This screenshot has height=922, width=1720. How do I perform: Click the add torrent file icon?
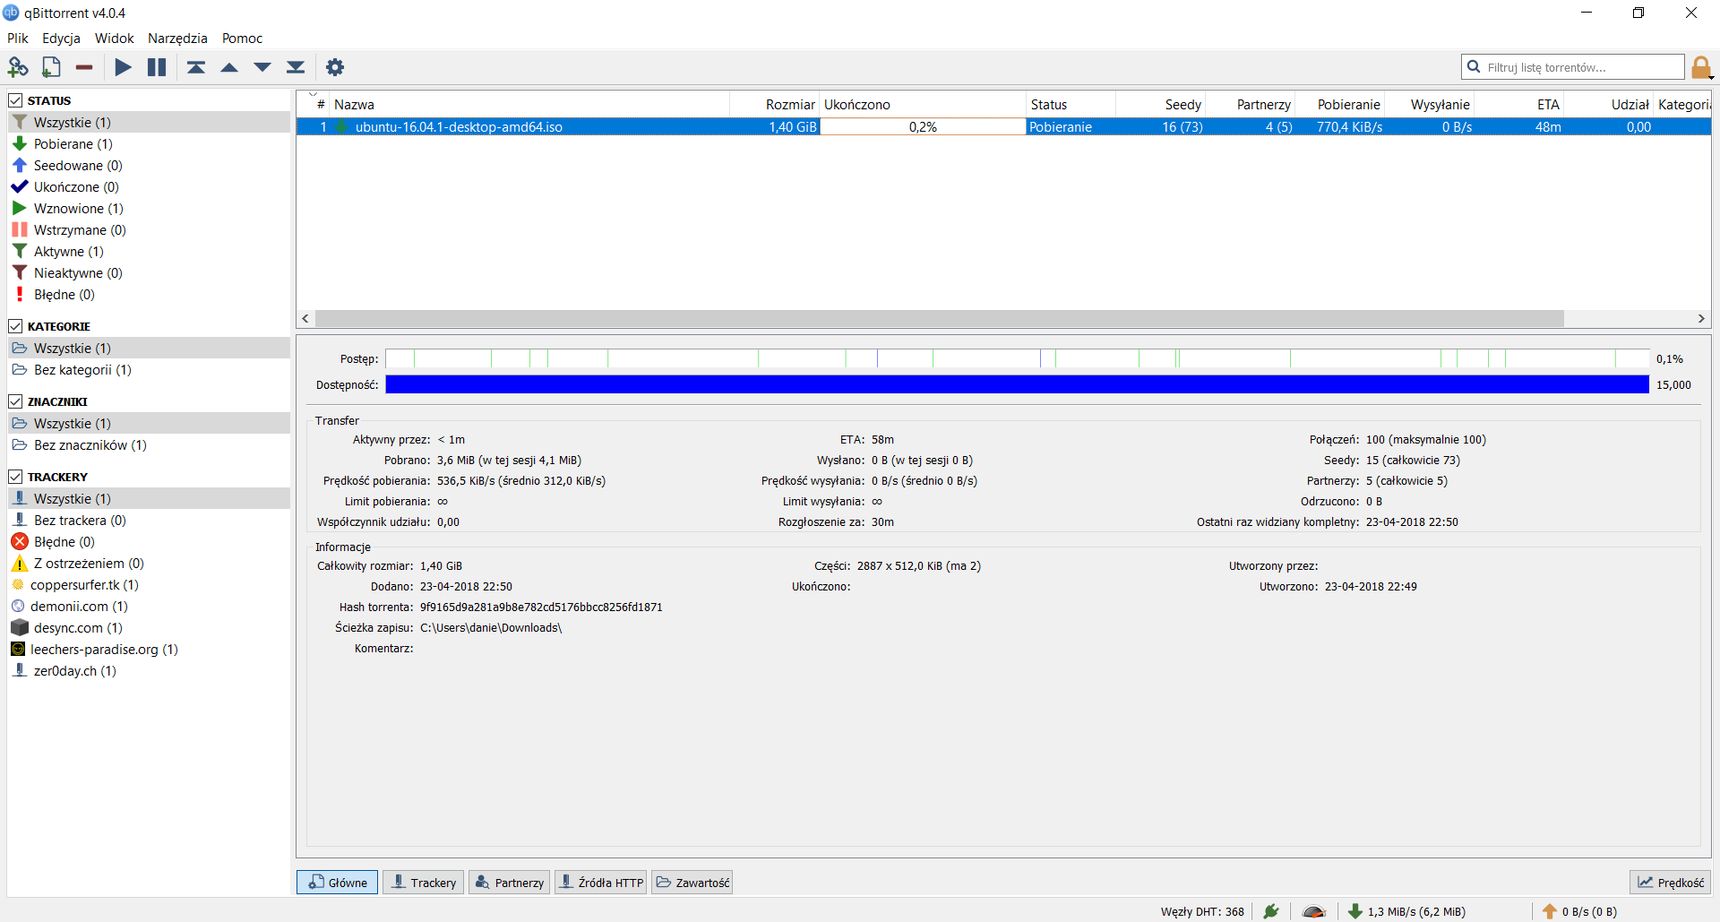tap(51, 67)
